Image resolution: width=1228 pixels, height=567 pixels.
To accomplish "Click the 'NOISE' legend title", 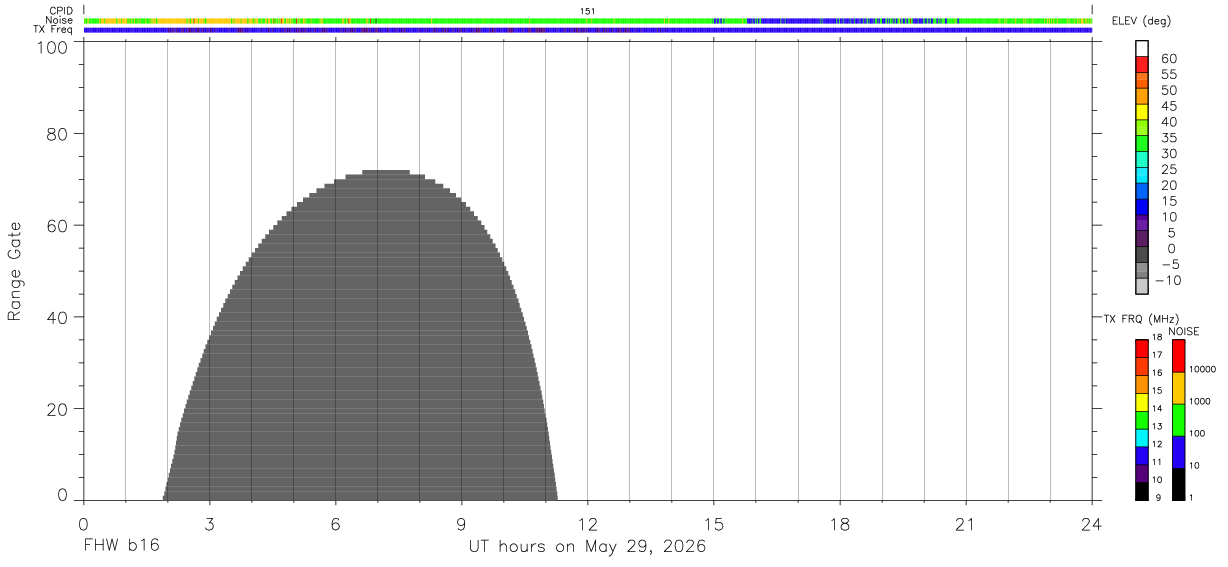I will coord(1183,331).
